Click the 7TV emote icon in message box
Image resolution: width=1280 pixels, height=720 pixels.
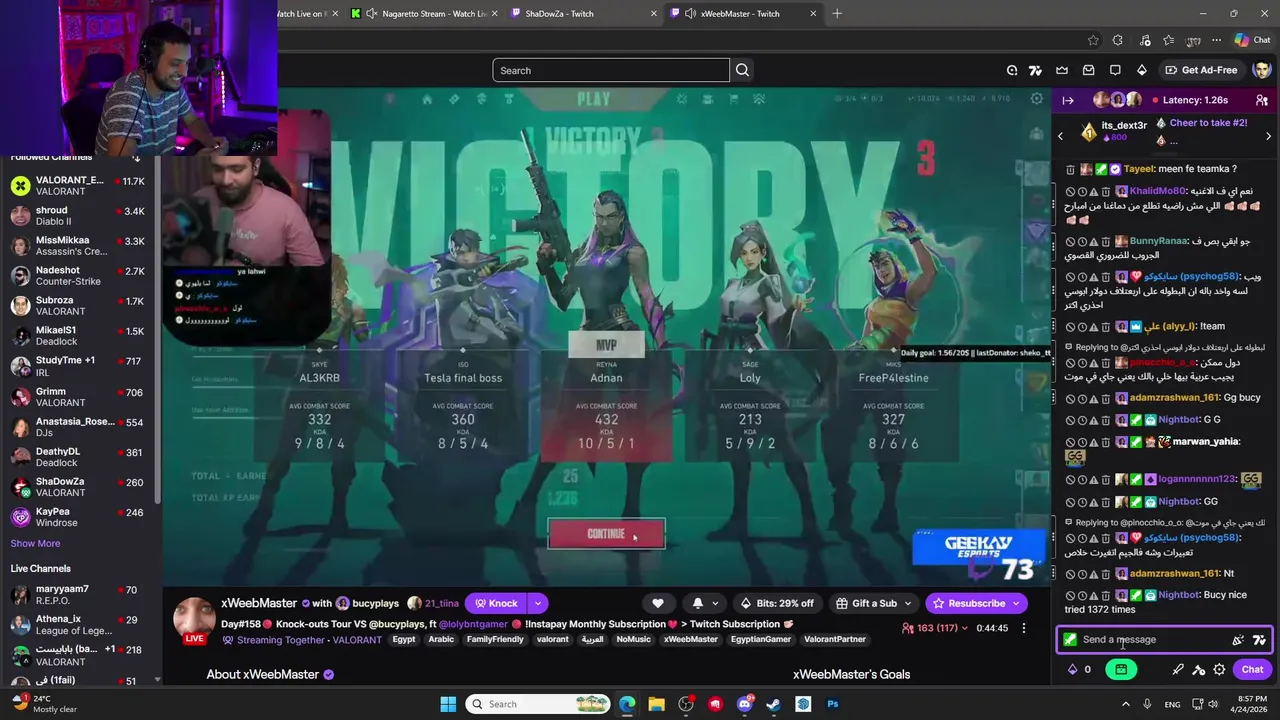(1259, 640)
